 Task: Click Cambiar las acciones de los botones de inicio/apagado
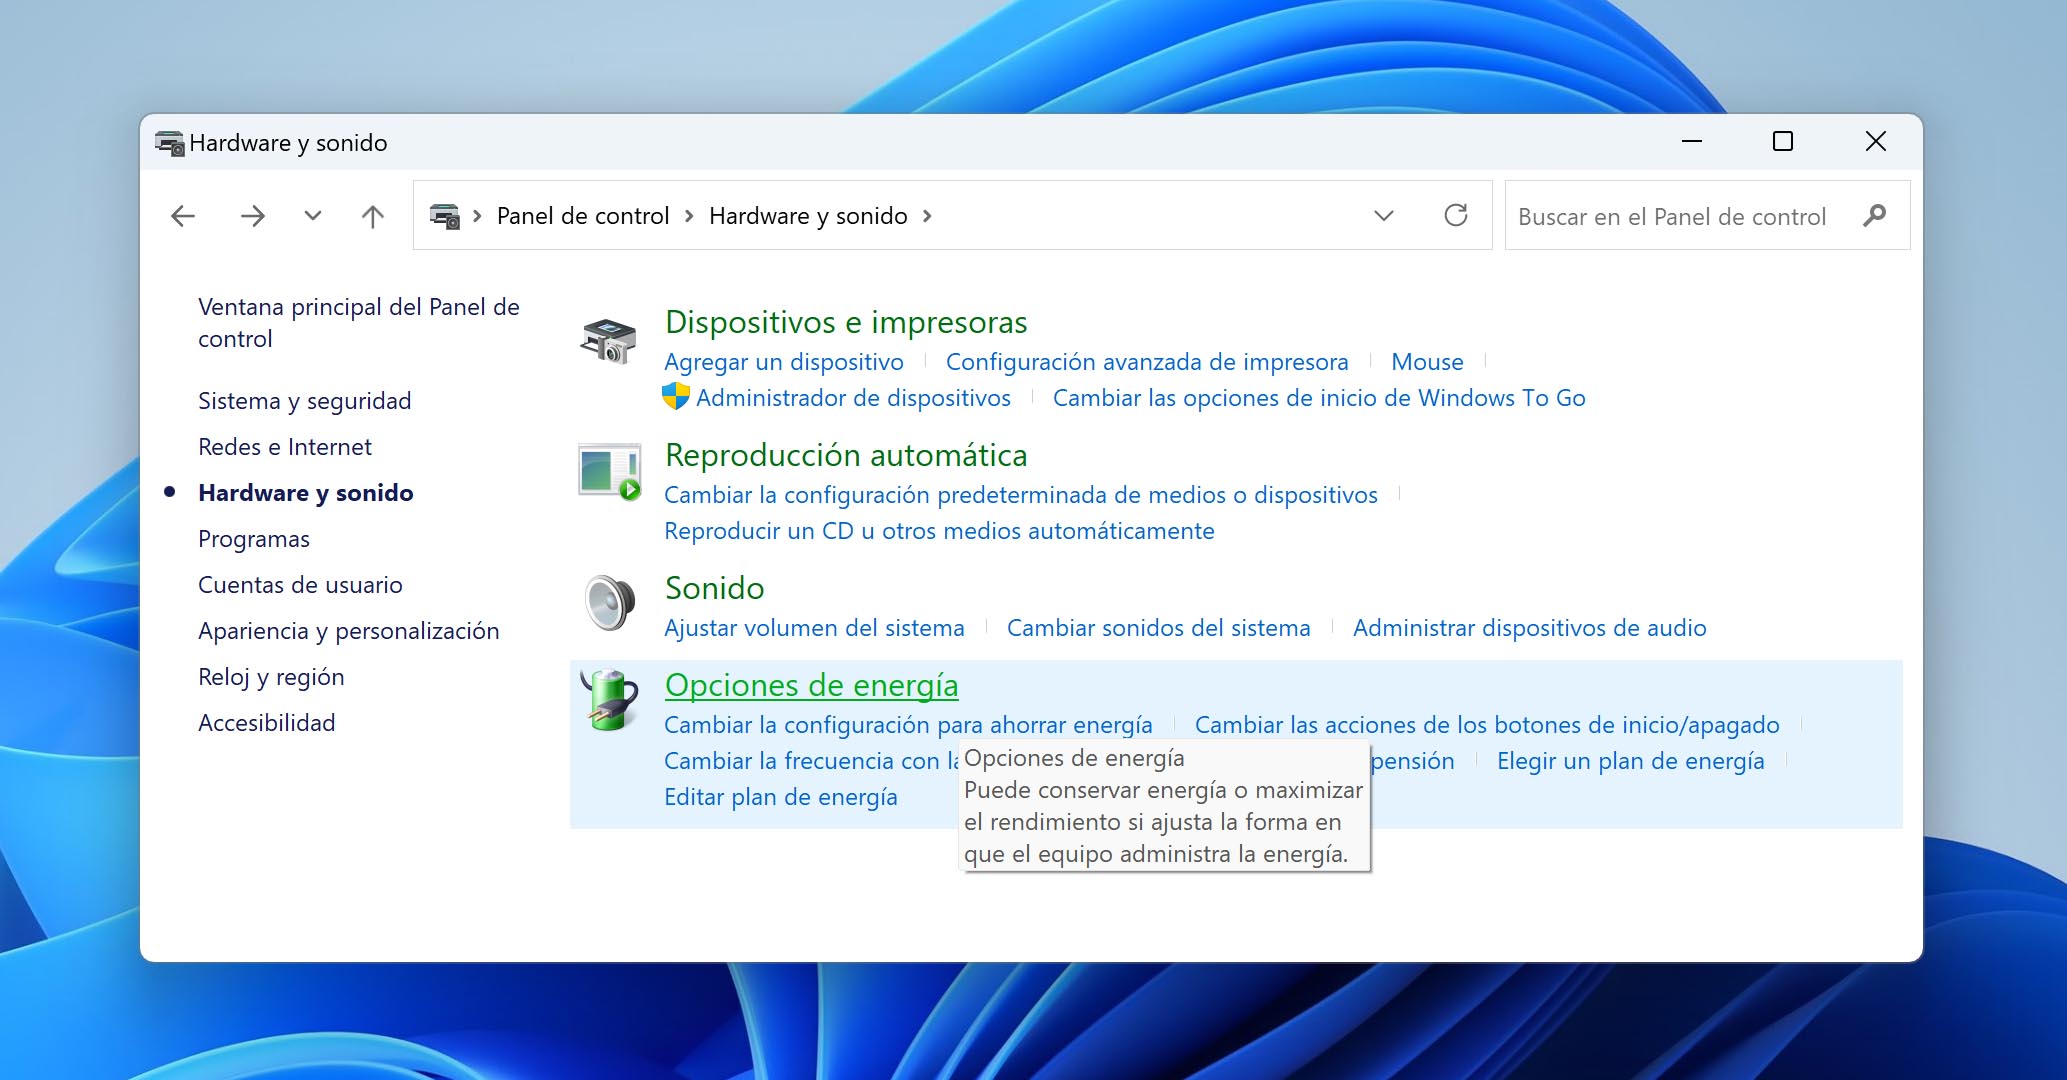1487,725
